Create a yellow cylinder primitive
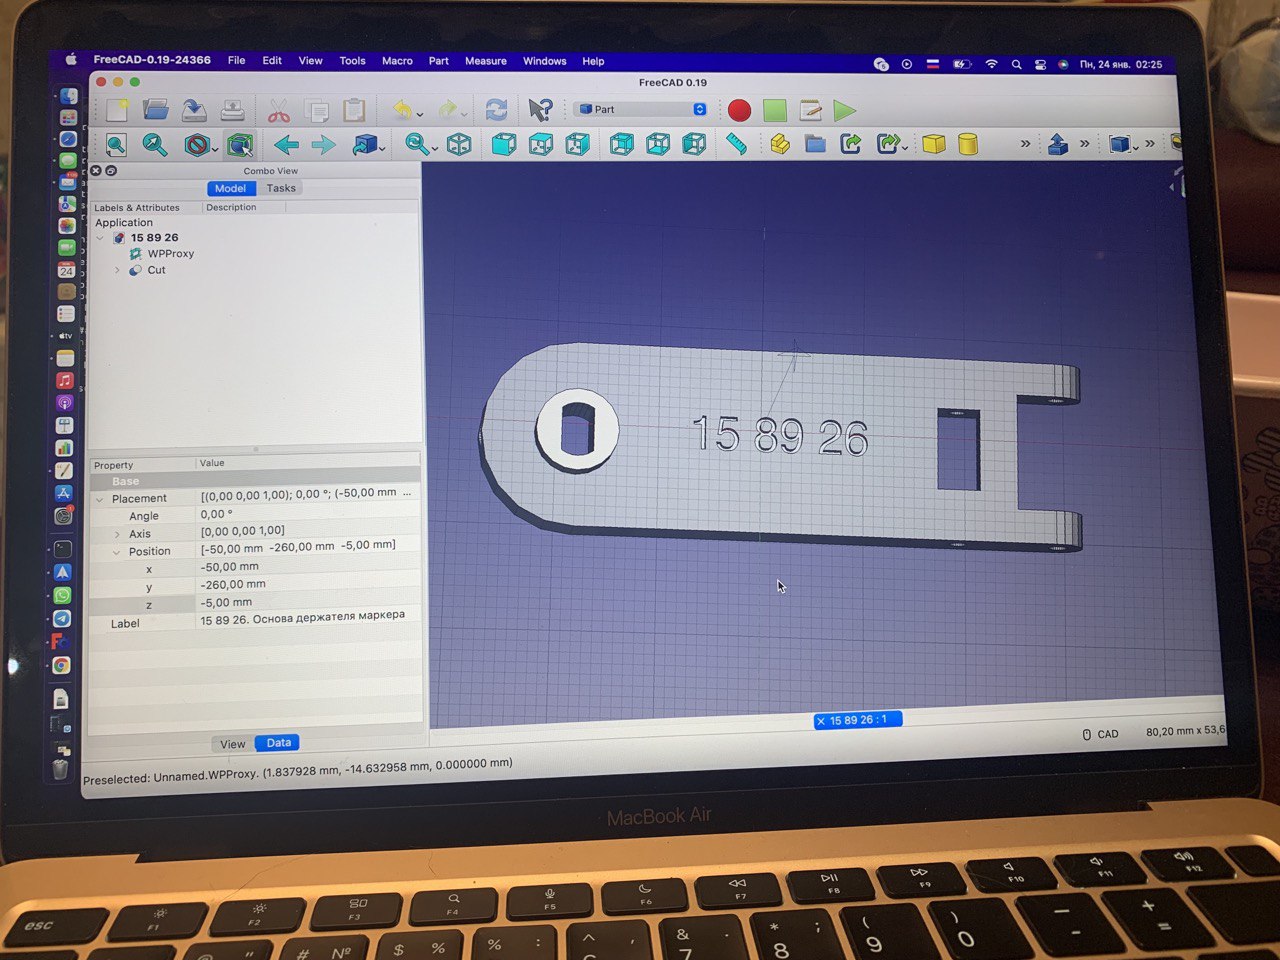 click(968, 144)
